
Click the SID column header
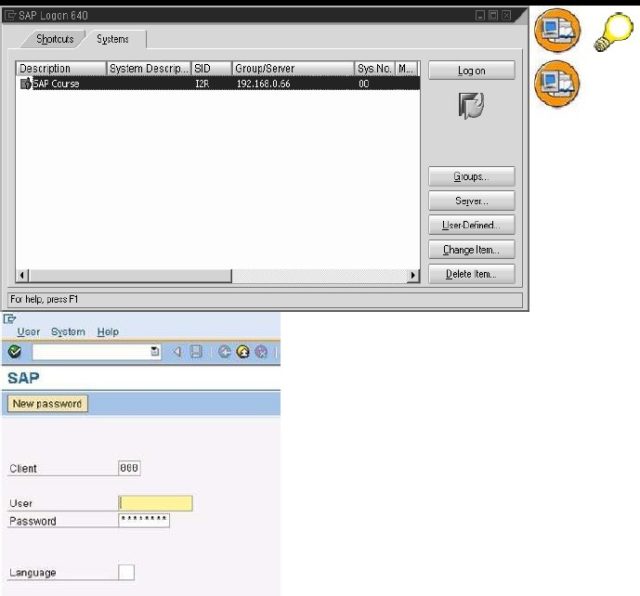[211, 69]
